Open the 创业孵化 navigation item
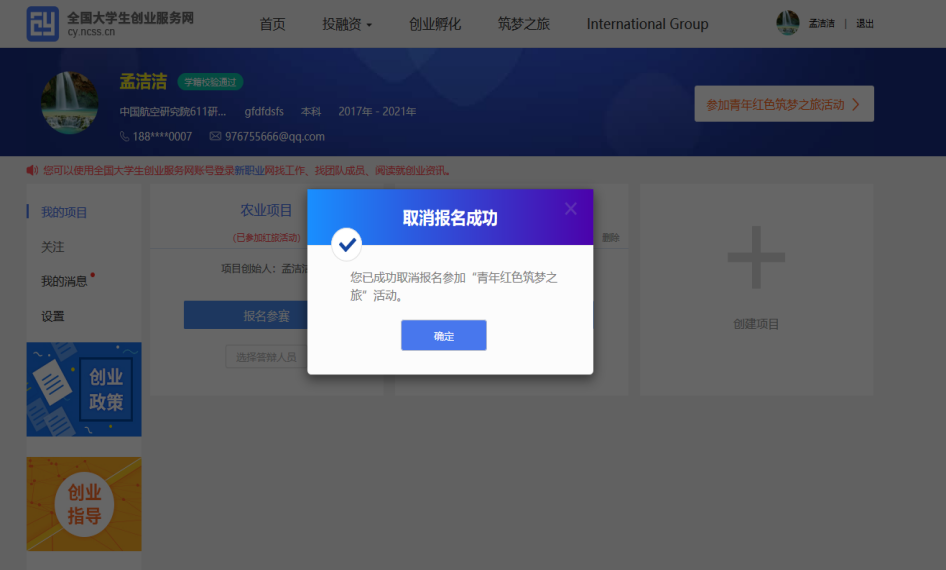Image resolution: width=946 pixels, height=570 pixels. 435,24
